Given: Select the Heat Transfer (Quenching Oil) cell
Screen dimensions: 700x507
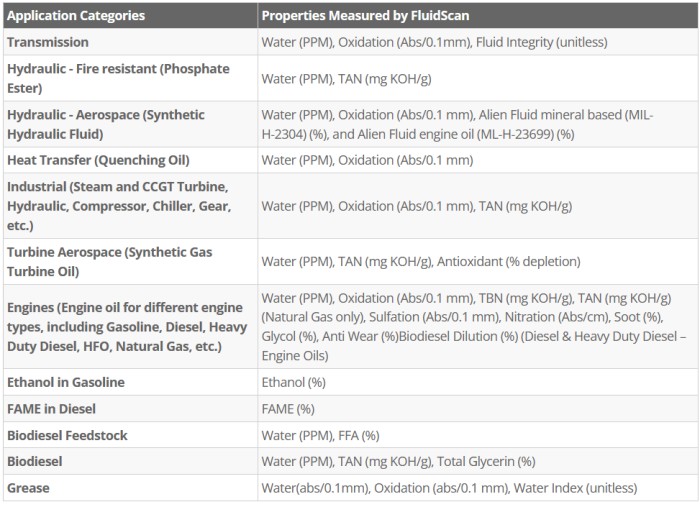Looking at the screenshot, I should [98, 160].
